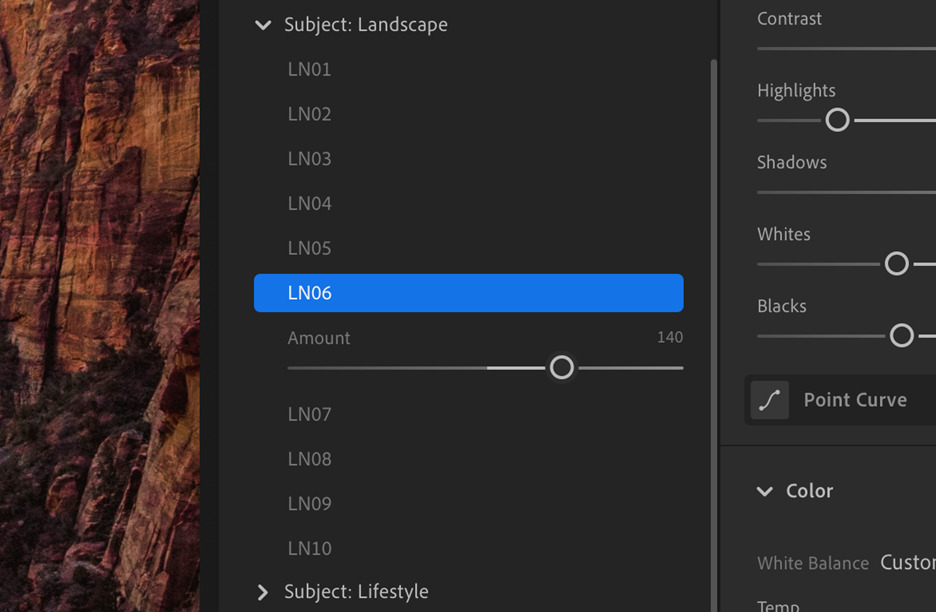Apply the LN01 preset
This screenshot has height=612, width=936.
(309, 69)
